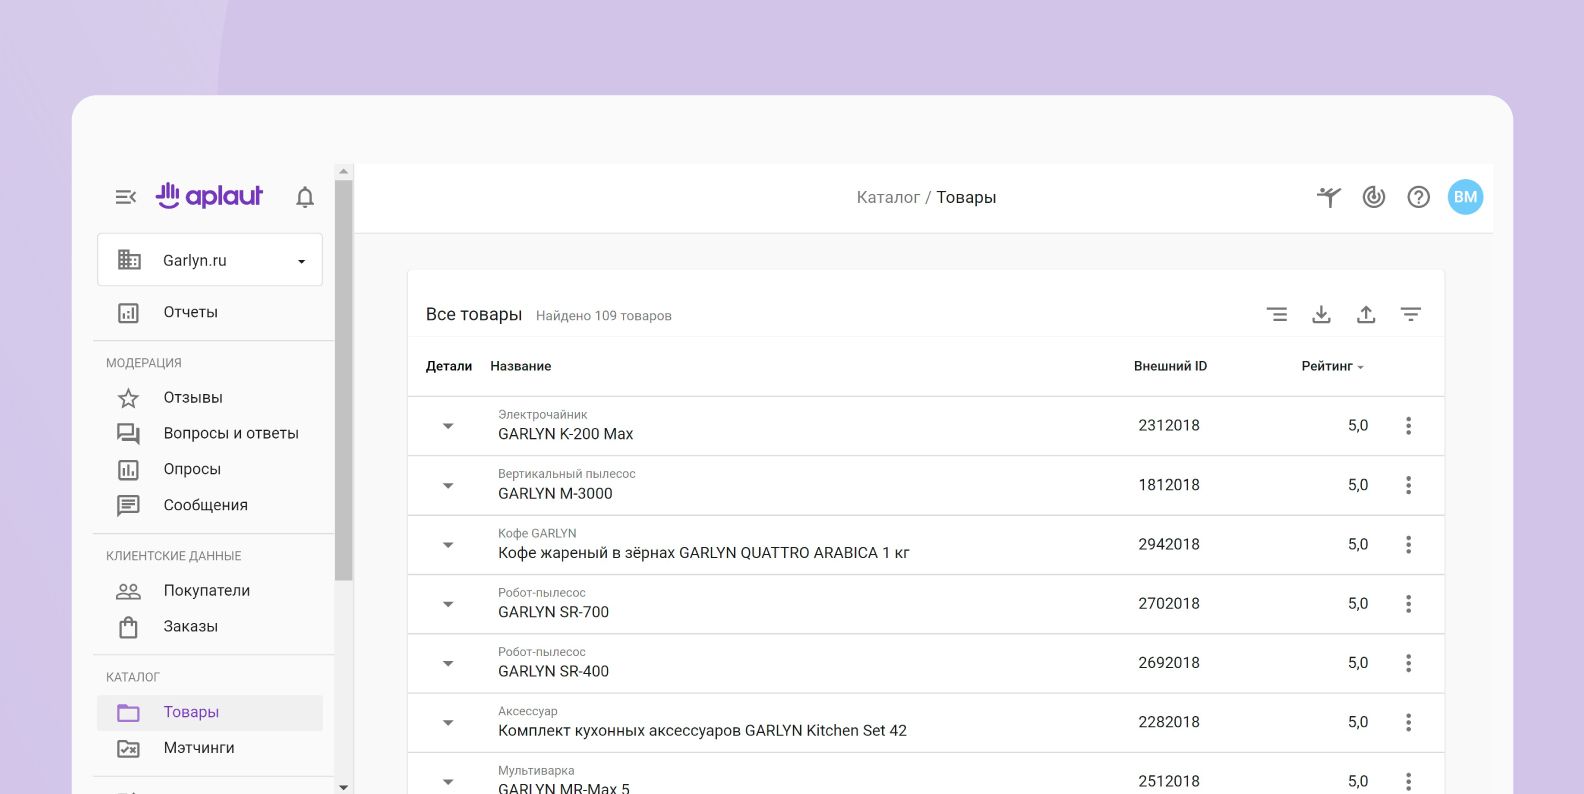Screen dimensions: 1584x794
Task: Open Вопросы и ответы menu item
Action: click(231, 433)
